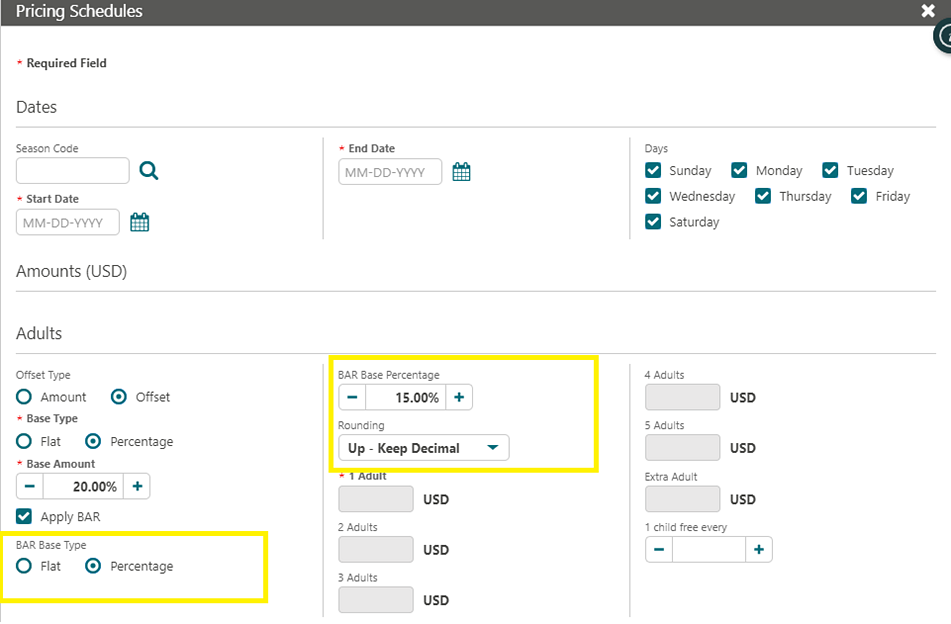Increase BAR Base Percentage with plus control

click(459, 396)
